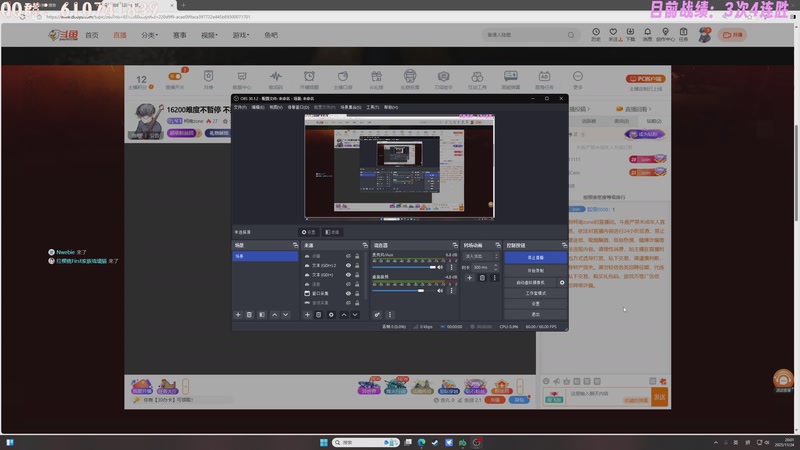Lock the 文本 (GDI+) 2 source

coord(357,265)
